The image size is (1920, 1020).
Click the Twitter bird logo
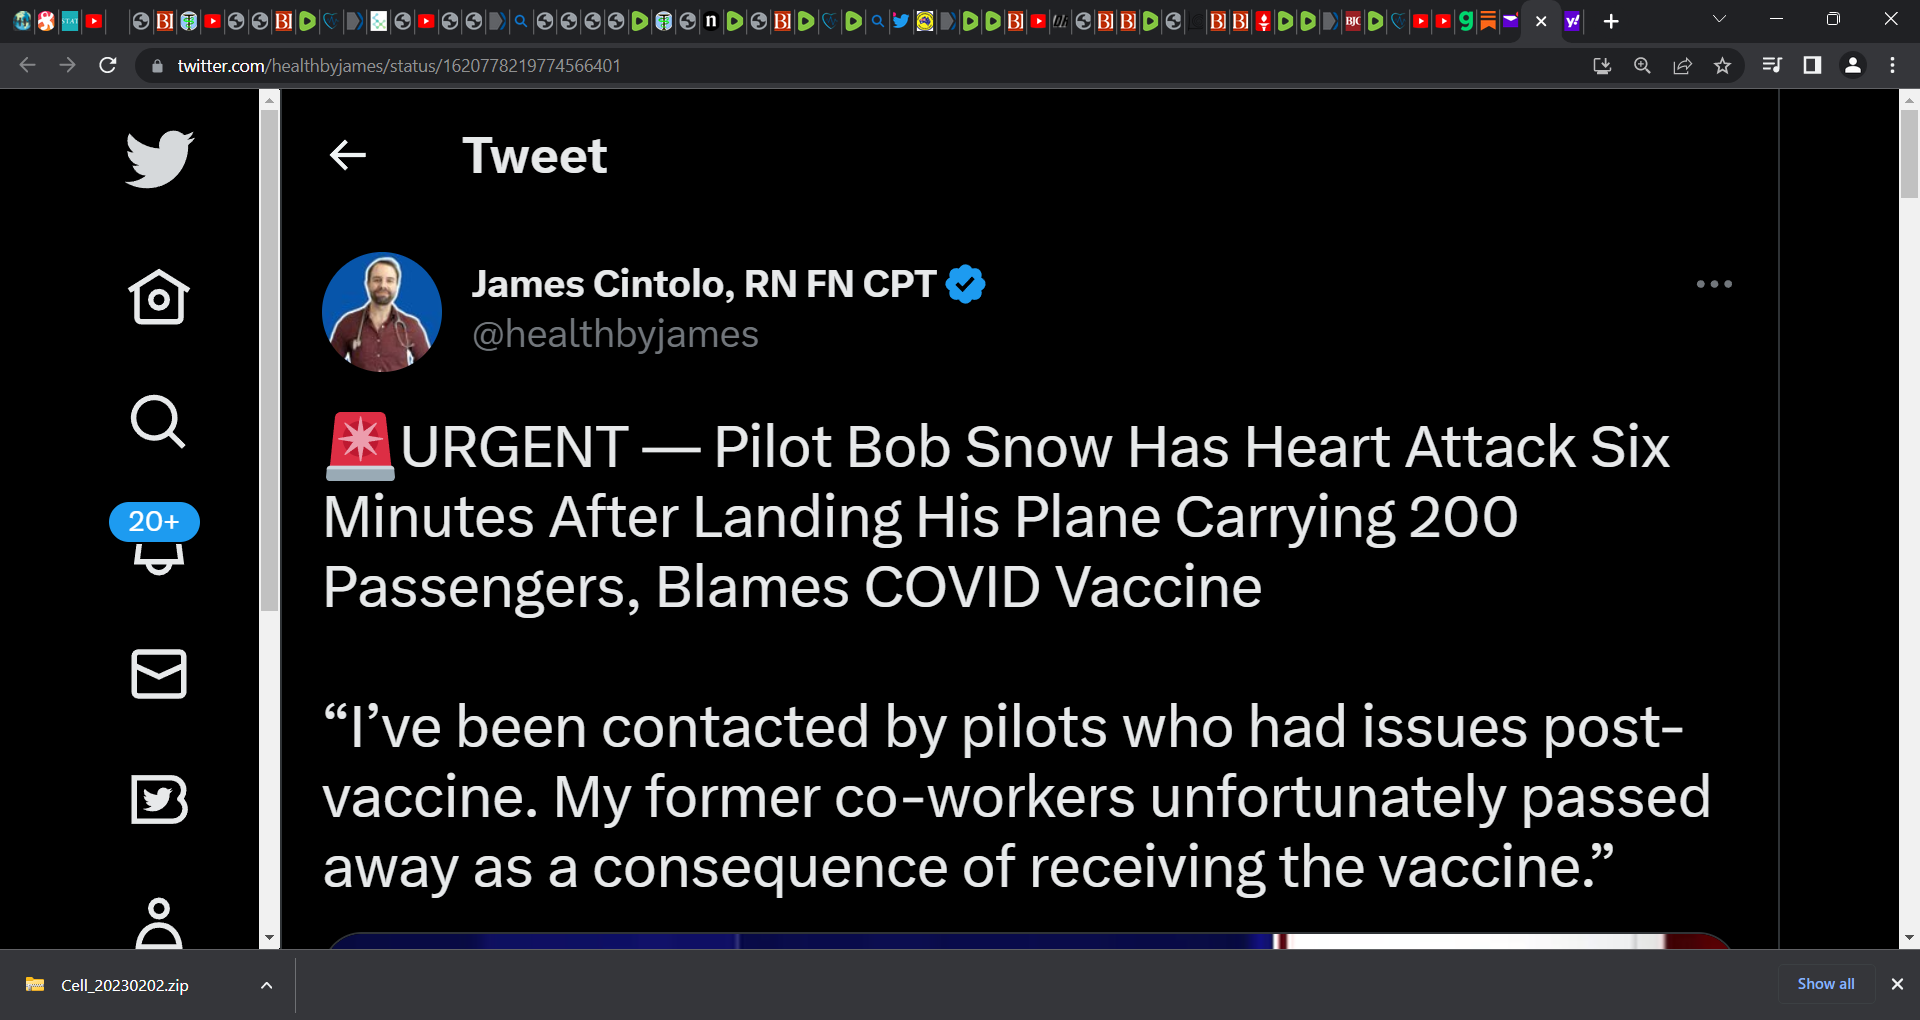pyautogui.click(x=159, y=158)
